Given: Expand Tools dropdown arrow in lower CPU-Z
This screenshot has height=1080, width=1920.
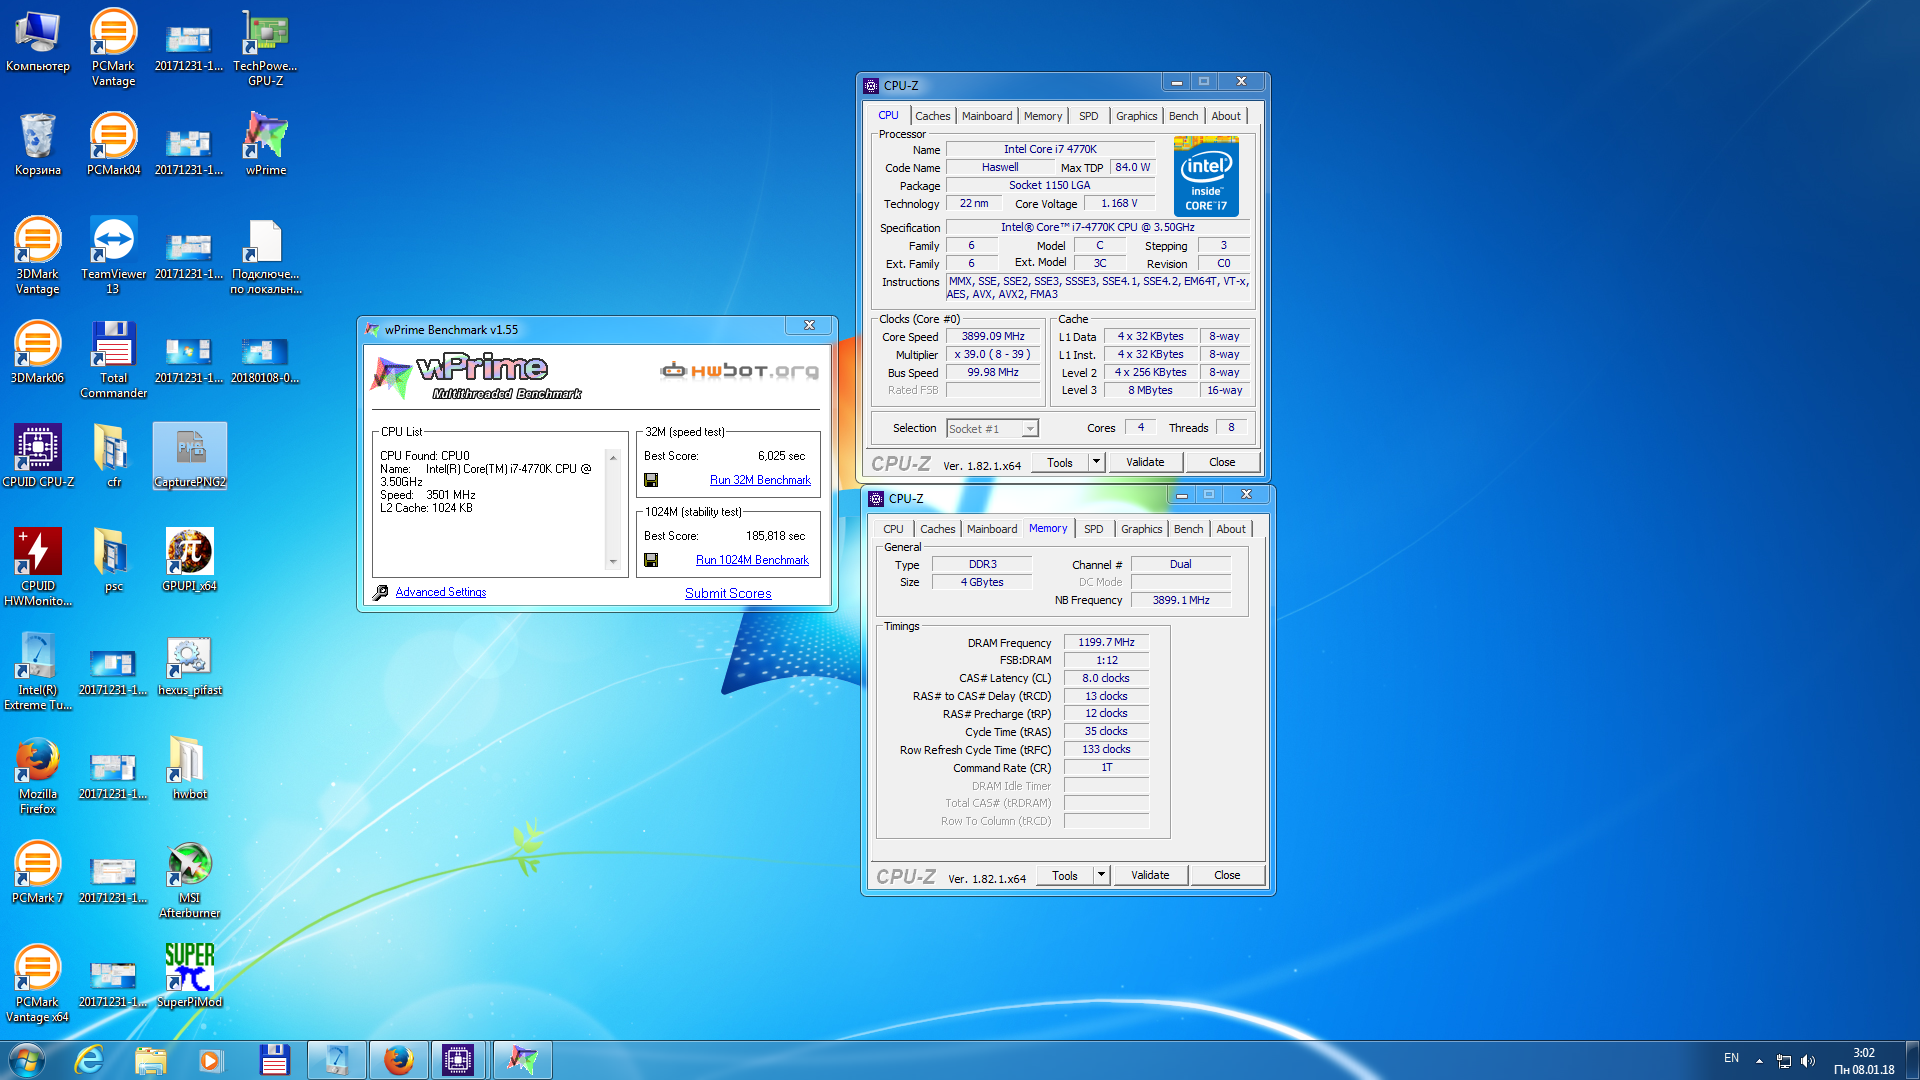Looking at the screenshot, I should pyautogui.click(x=1101, y=875).
